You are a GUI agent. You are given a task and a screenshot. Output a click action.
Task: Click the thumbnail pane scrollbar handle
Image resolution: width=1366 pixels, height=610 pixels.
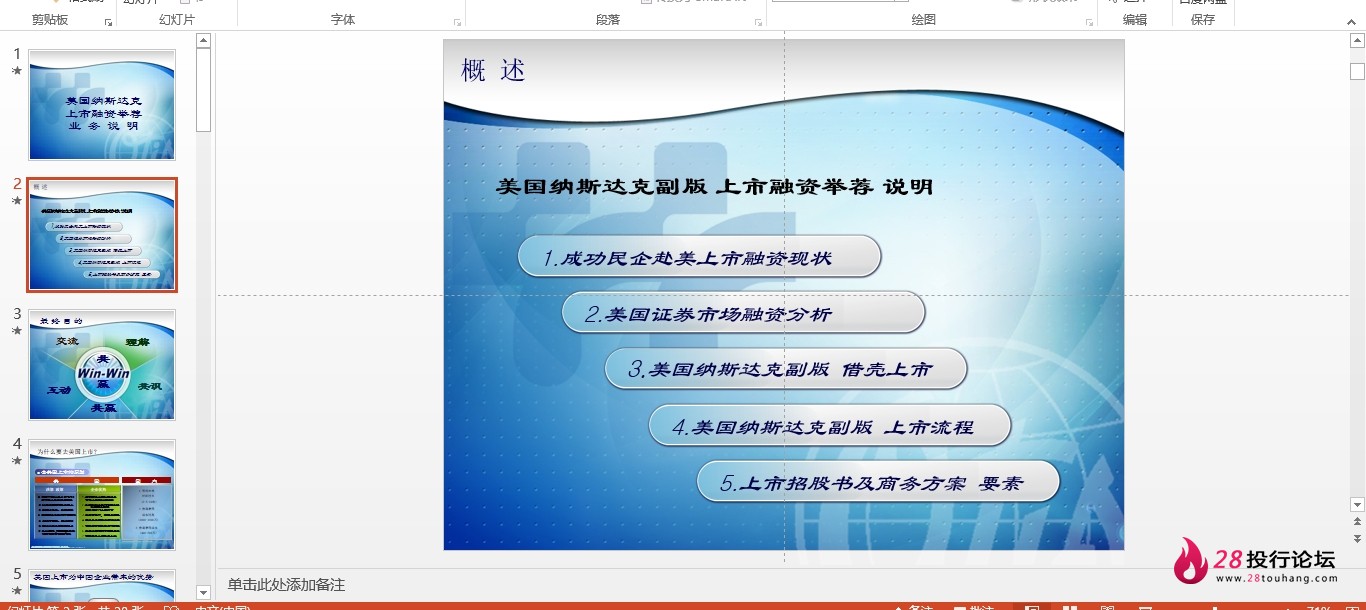coord(203,90)
